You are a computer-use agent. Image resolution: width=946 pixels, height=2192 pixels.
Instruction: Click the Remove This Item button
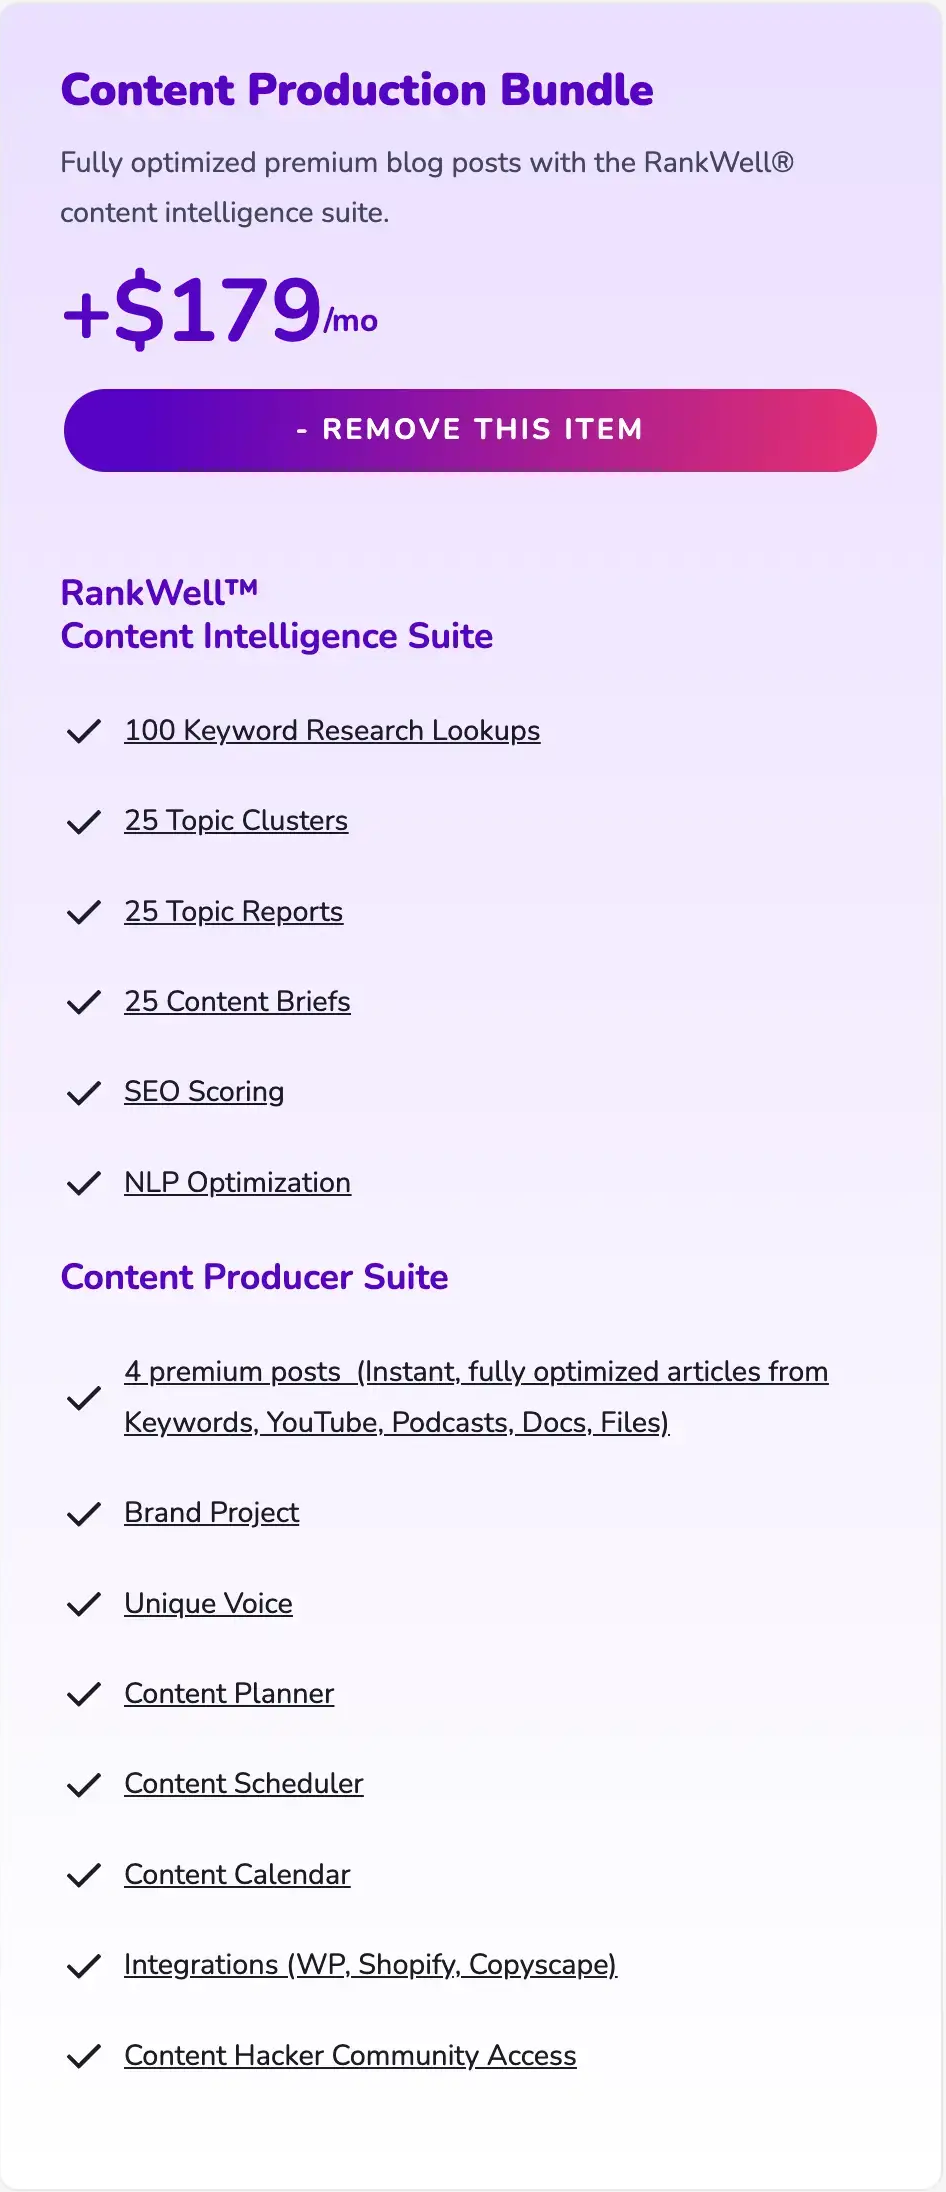pyautogui.click(x=470, y=430)
